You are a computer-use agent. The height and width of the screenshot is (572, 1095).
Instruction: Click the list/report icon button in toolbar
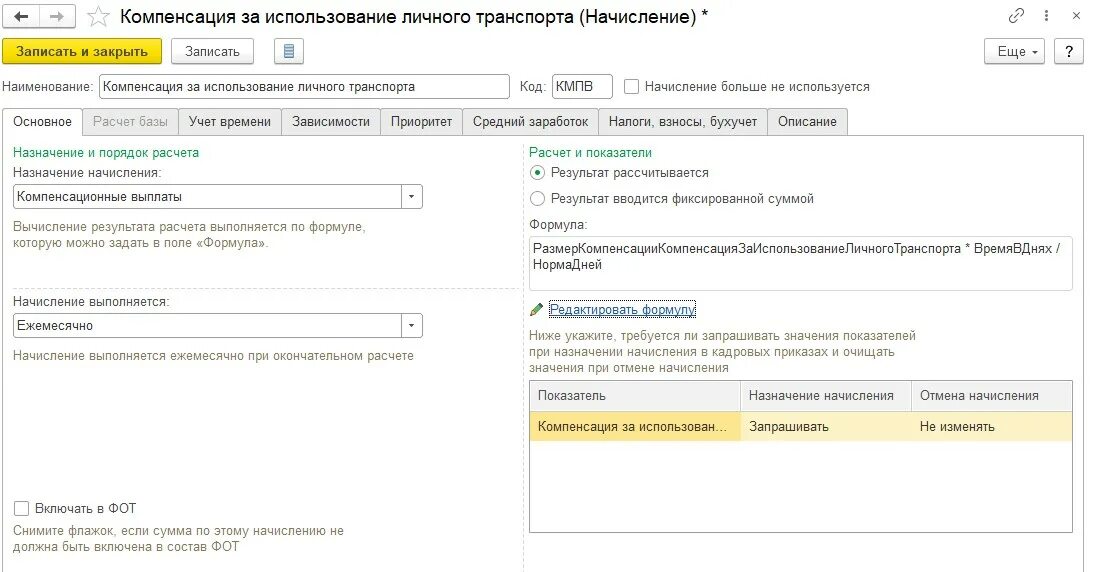pos(288,52)
